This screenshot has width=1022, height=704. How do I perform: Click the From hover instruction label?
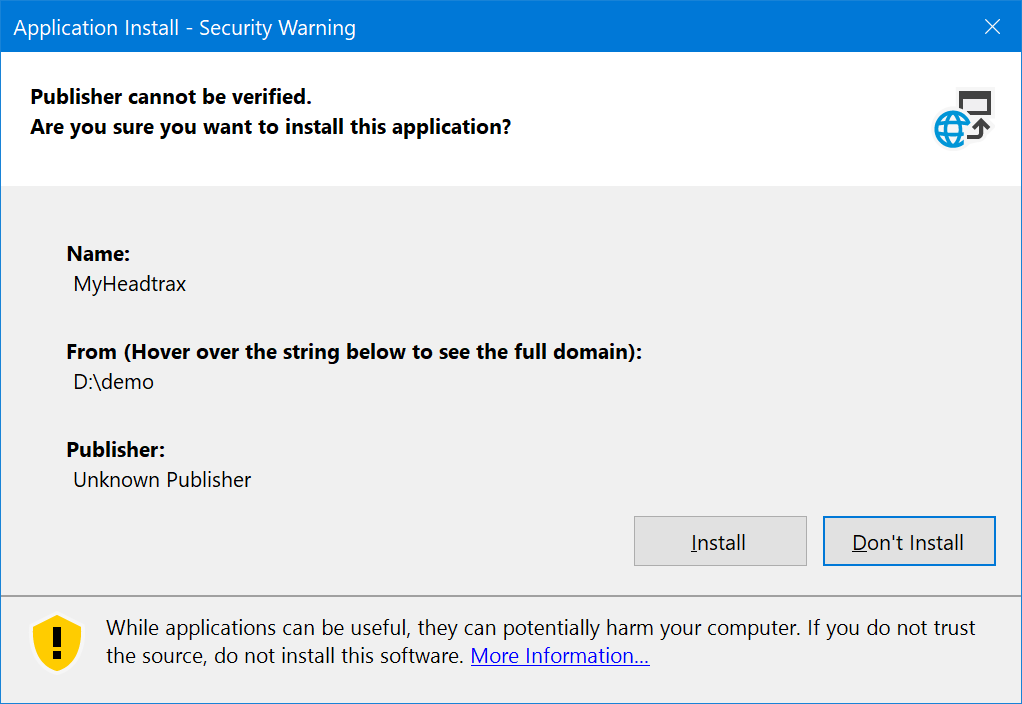click(354, 352)
